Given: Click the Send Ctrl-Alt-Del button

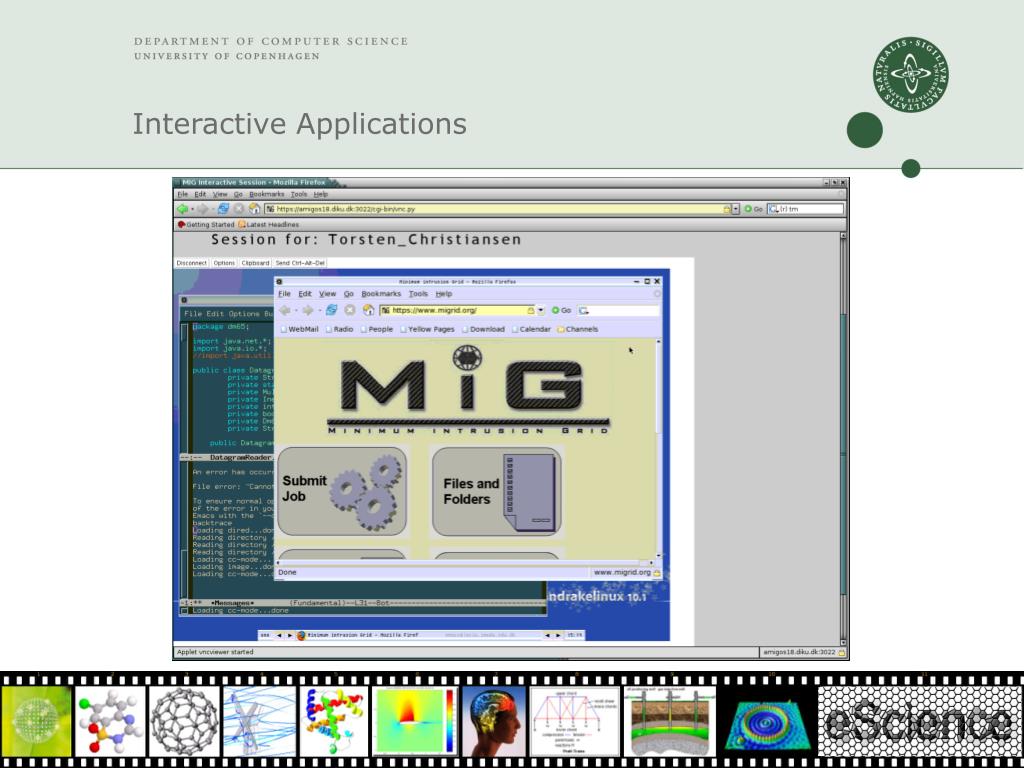Looking at the screenshot, I should (300, 263).
